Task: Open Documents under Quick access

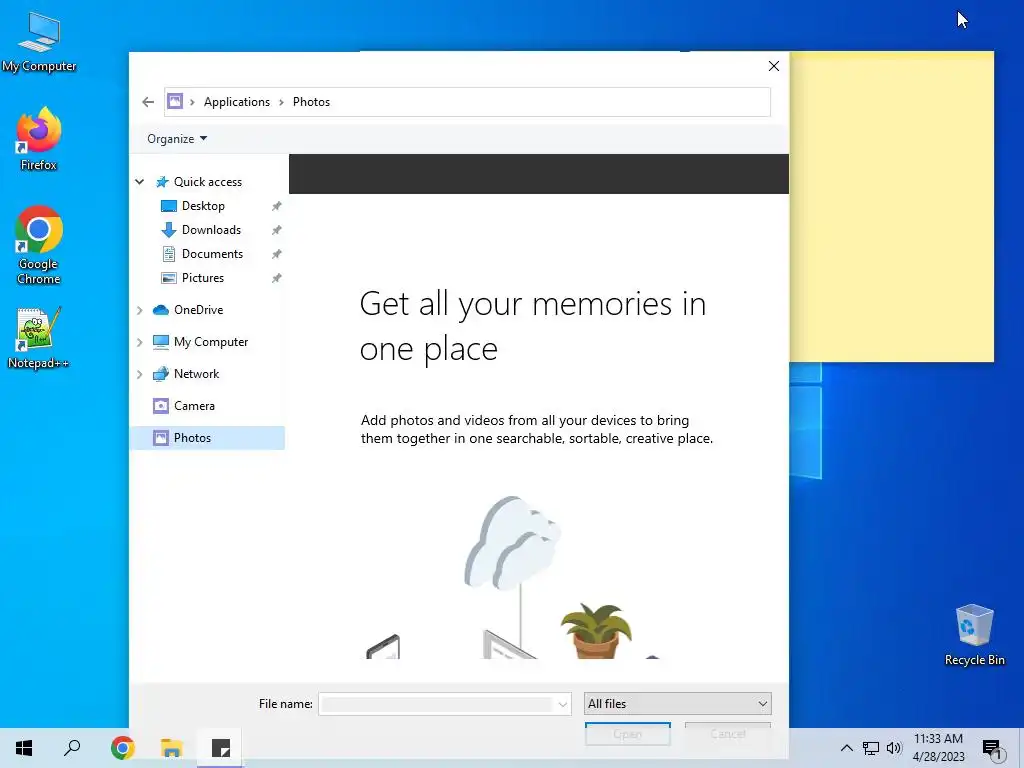Action: 212,254
